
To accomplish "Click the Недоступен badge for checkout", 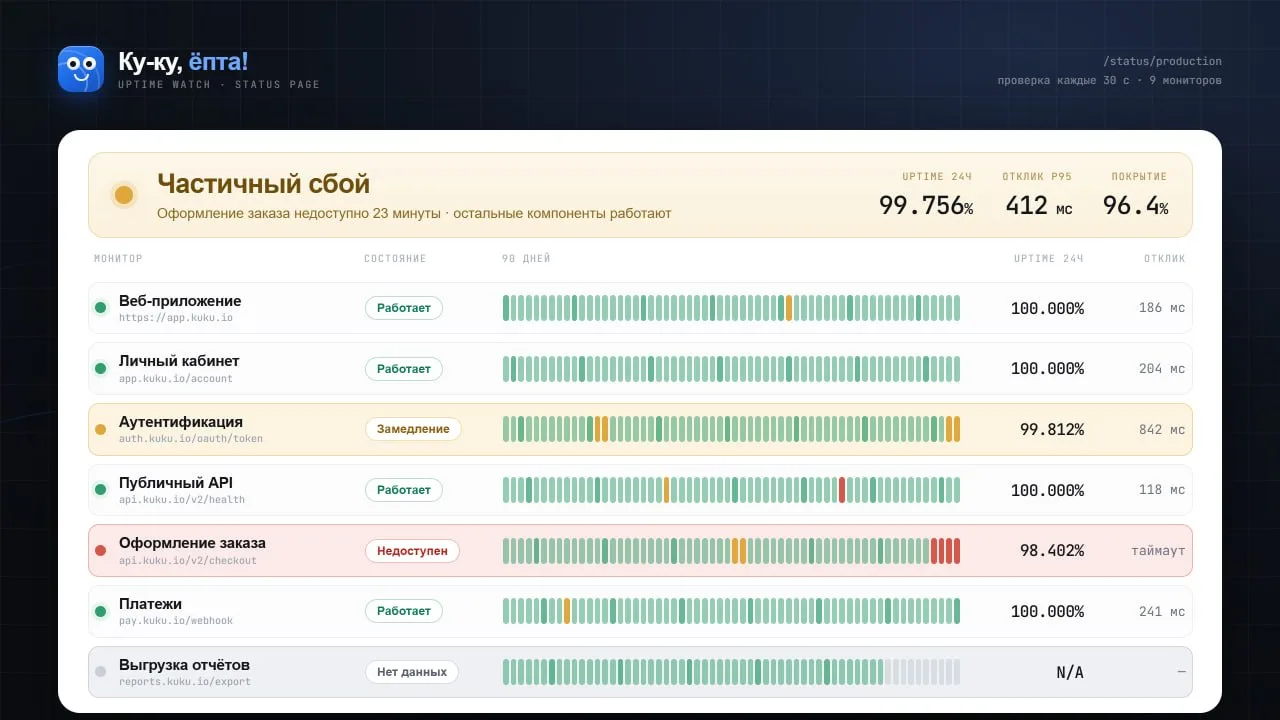I will (412, 551).
